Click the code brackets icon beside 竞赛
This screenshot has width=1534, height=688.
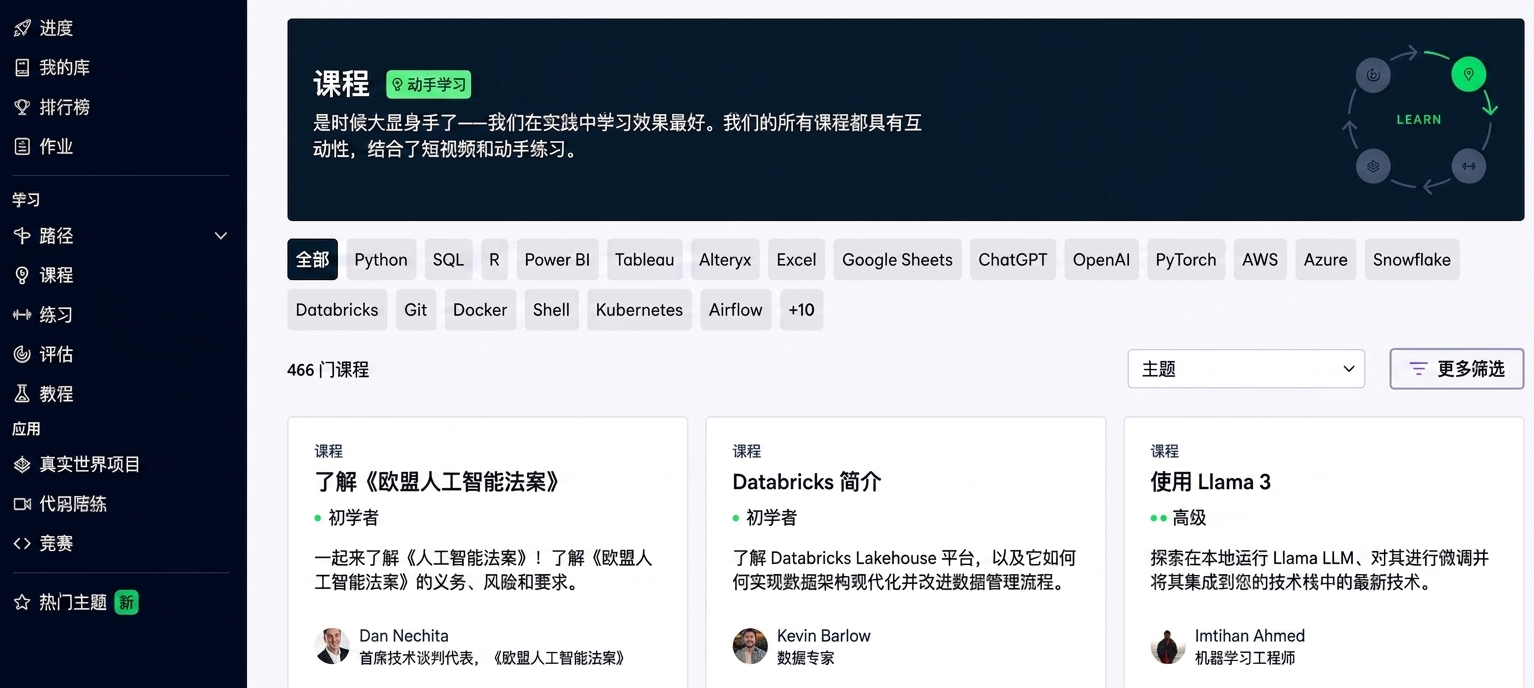(22, 543)
